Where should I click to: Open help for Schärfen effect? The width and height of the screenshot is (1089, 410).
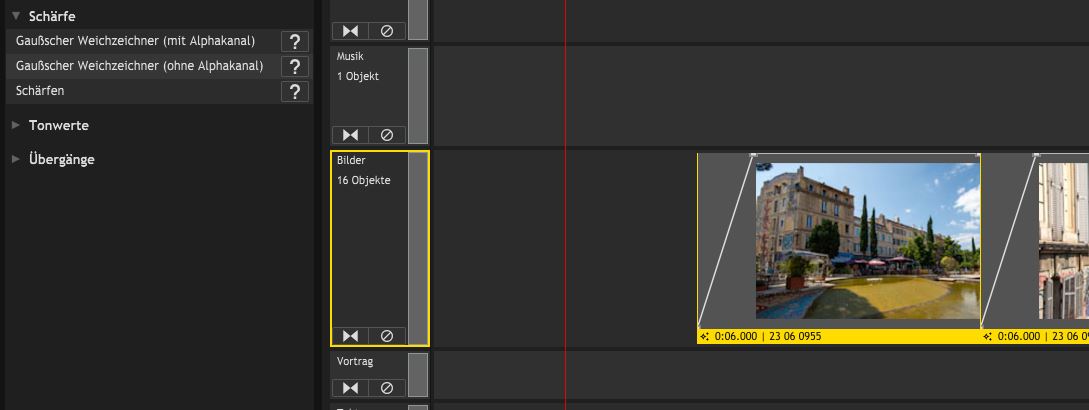[x=295, y=92]
